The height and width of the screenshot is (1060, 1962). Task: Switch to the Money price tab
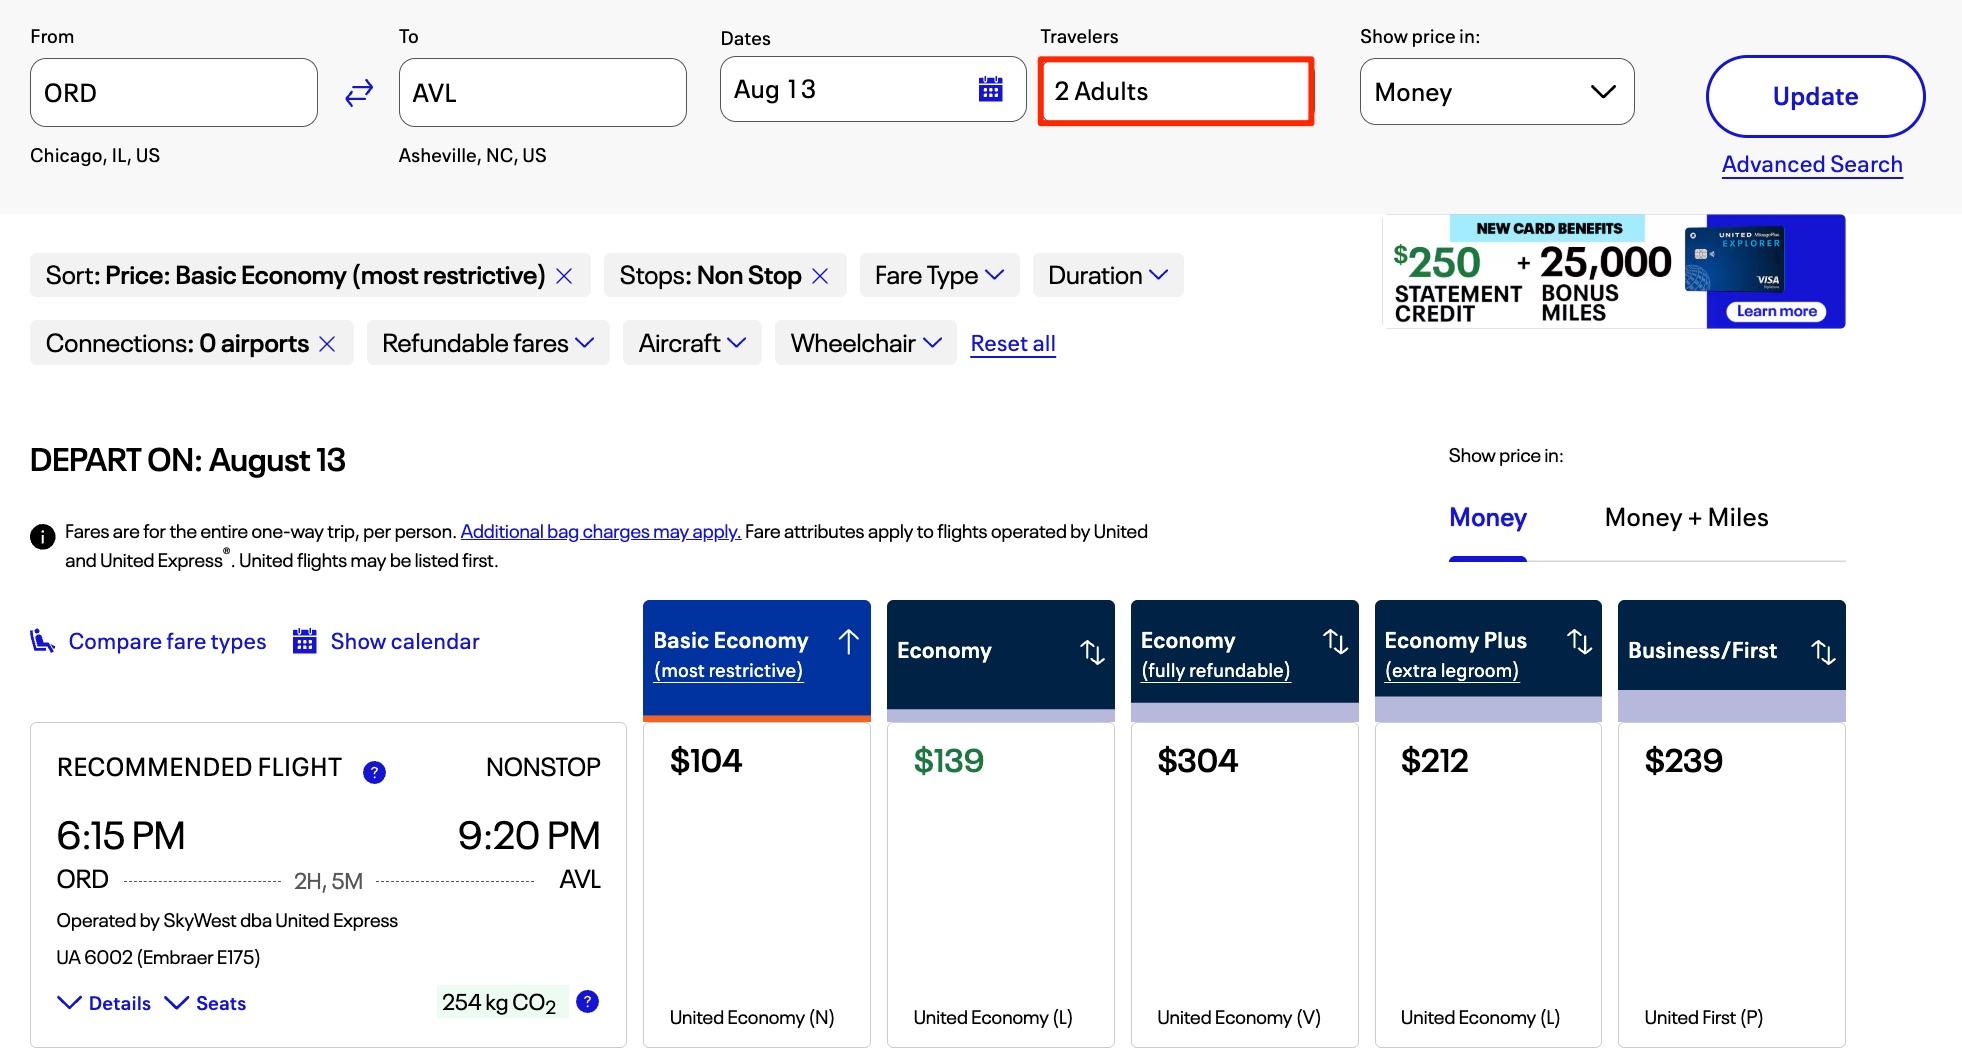pyautogui.click(x=1487, y=518)
